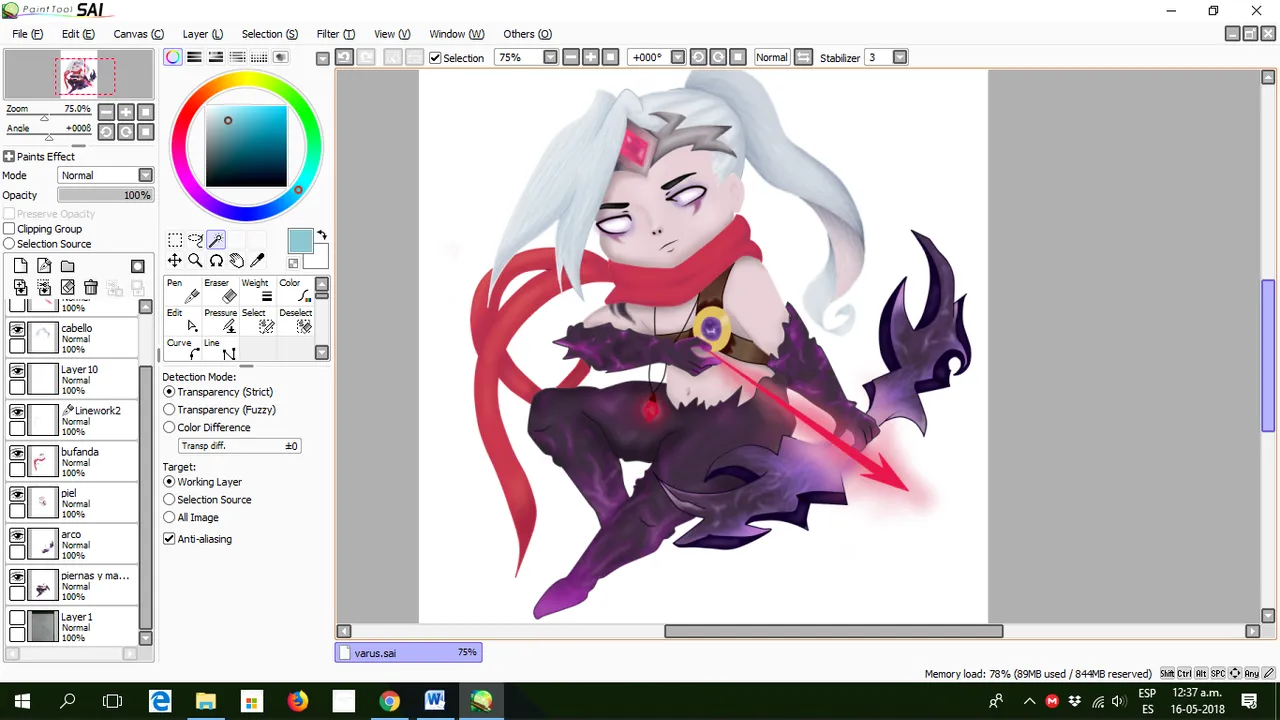
Task: Choose the linework Pen tool
Action: tap(183, 290)
